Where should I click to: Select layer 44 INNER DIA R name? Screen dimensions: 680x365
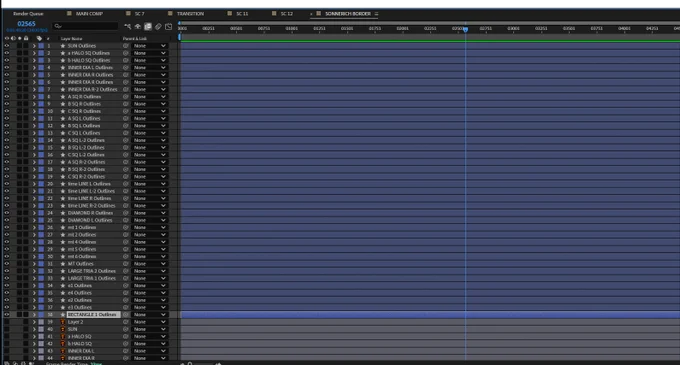pyautogui.click(x=81, y=358)
